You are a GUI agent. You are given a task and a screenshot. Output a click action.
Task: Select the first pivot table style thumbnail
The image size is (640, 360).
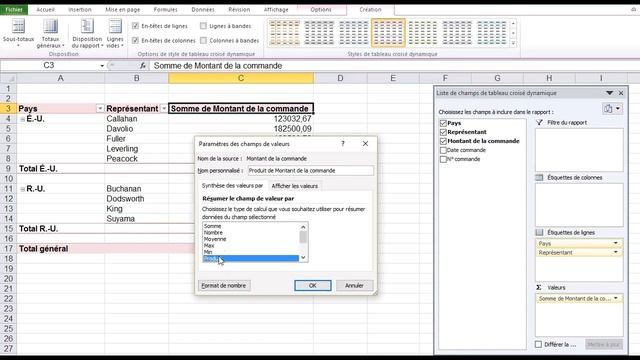[284, 33]
